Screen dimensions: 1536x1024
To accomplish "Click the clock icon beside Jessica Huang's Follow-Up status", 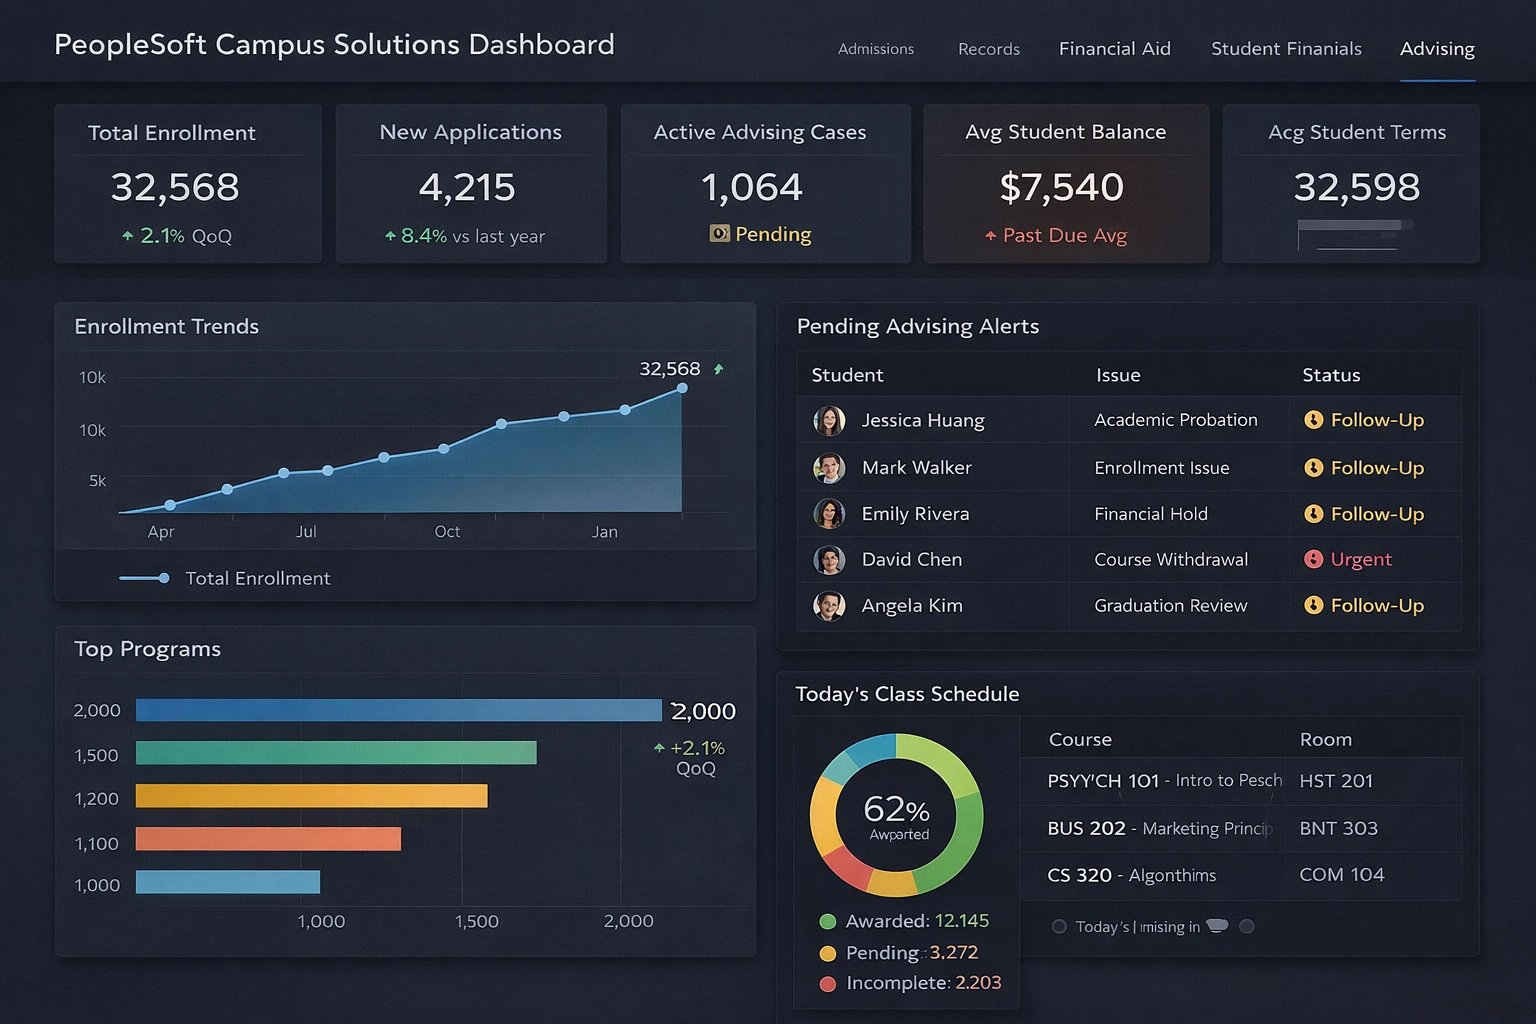I will click(1313, 420).
